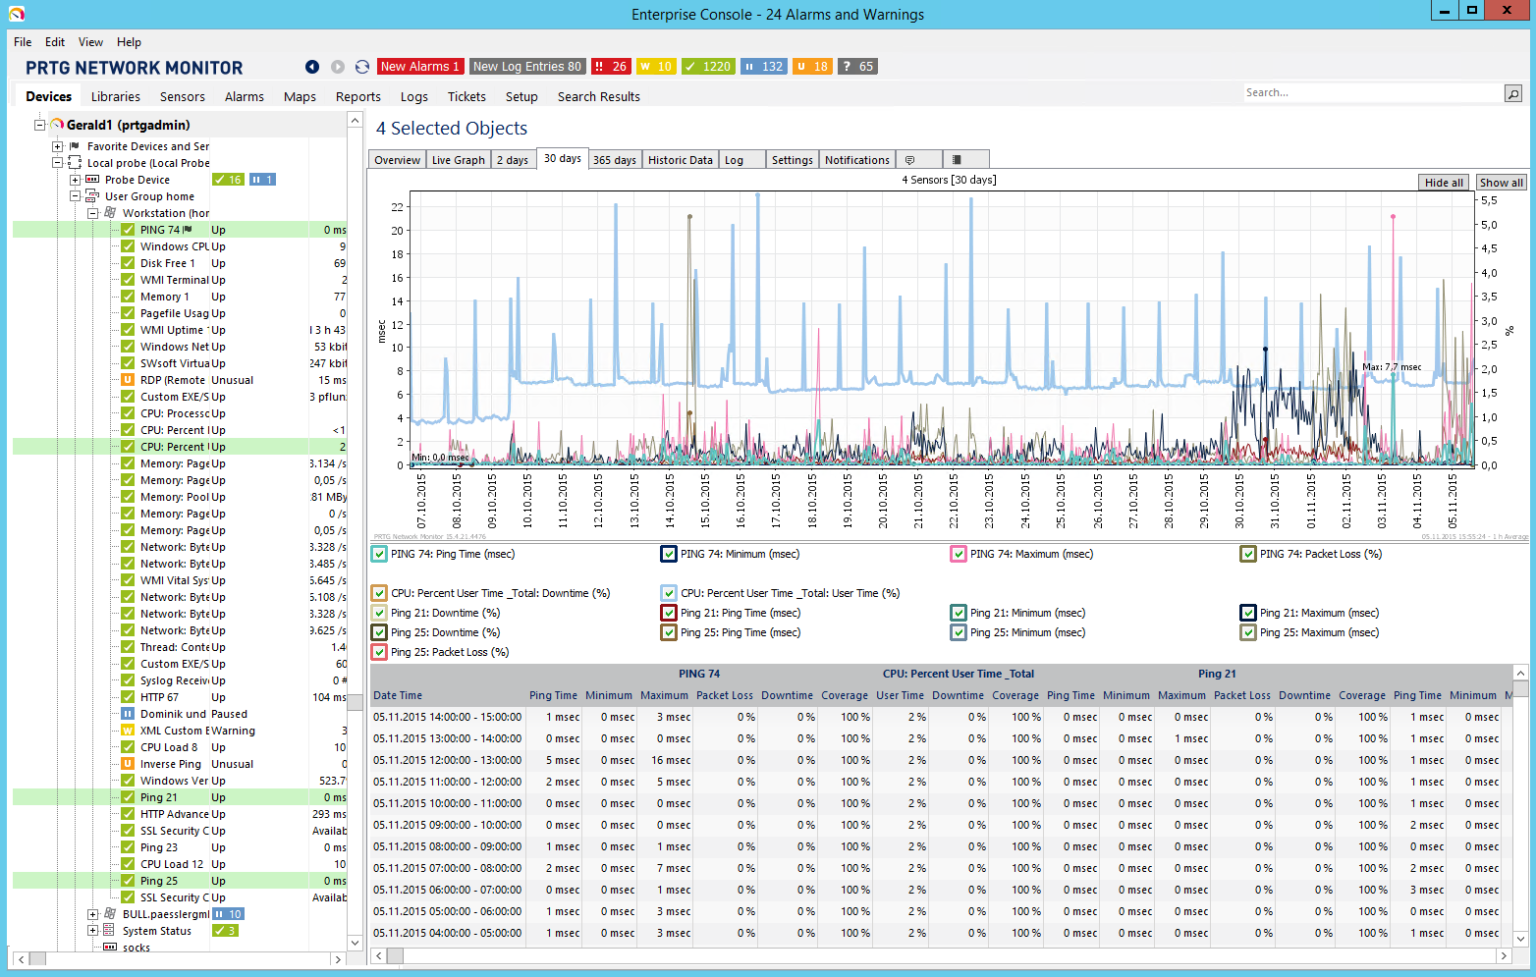Click the refresh icon in the toolbar
This screenshot has height=977, width=1536.
click(x=360, y=66)
